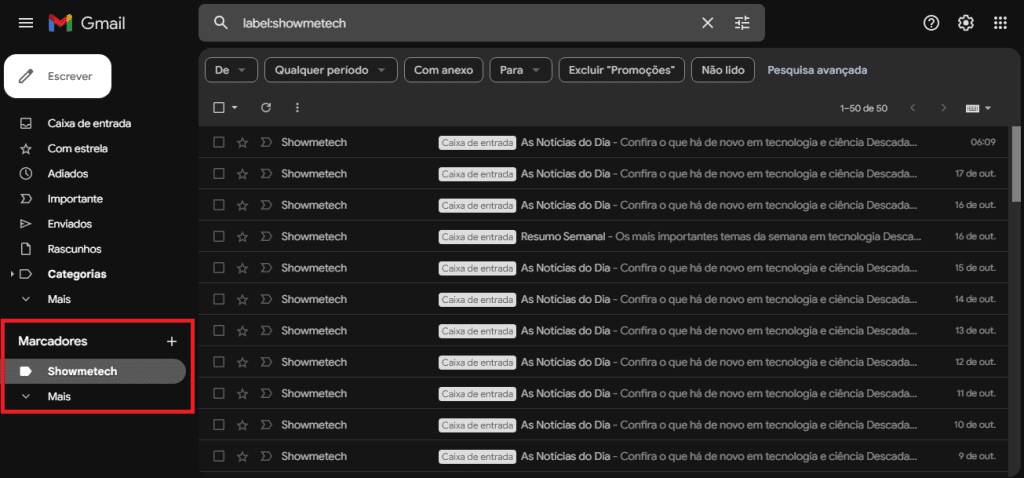Select the 11 de out. email checkbox
This screenshot has width=1024, height=478.
219,393
